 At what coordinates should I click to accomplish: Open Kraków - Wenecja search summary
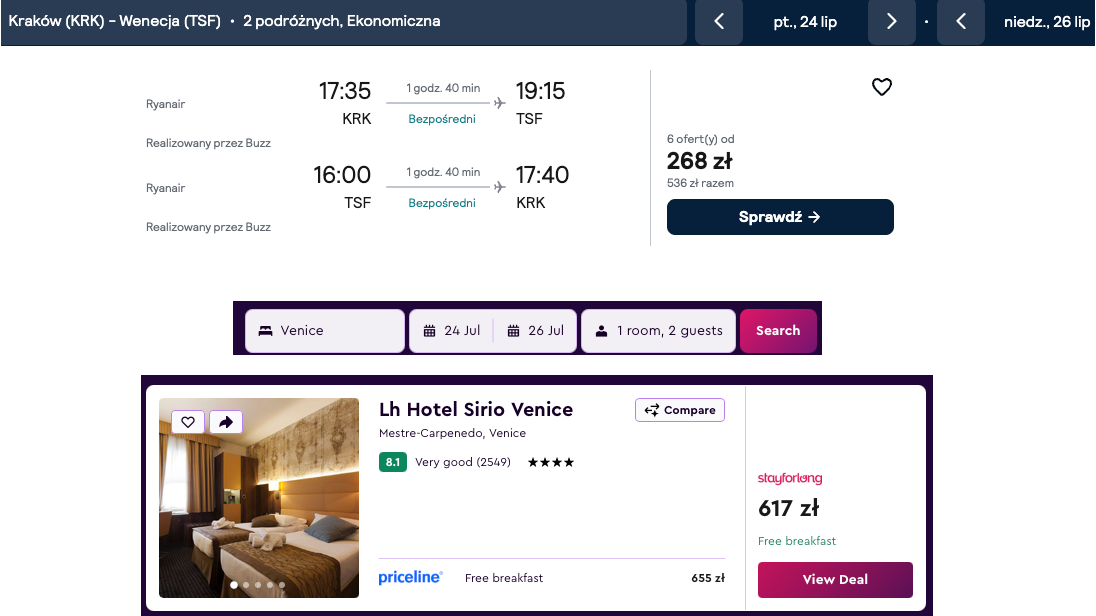(x=224, y=21)
